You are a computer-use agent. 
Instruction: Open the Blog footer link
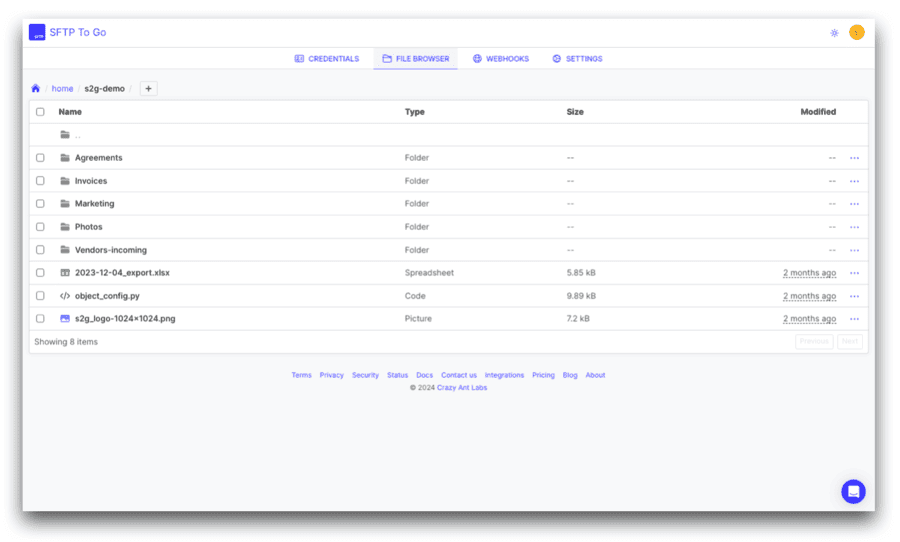[x=570, y=375]
